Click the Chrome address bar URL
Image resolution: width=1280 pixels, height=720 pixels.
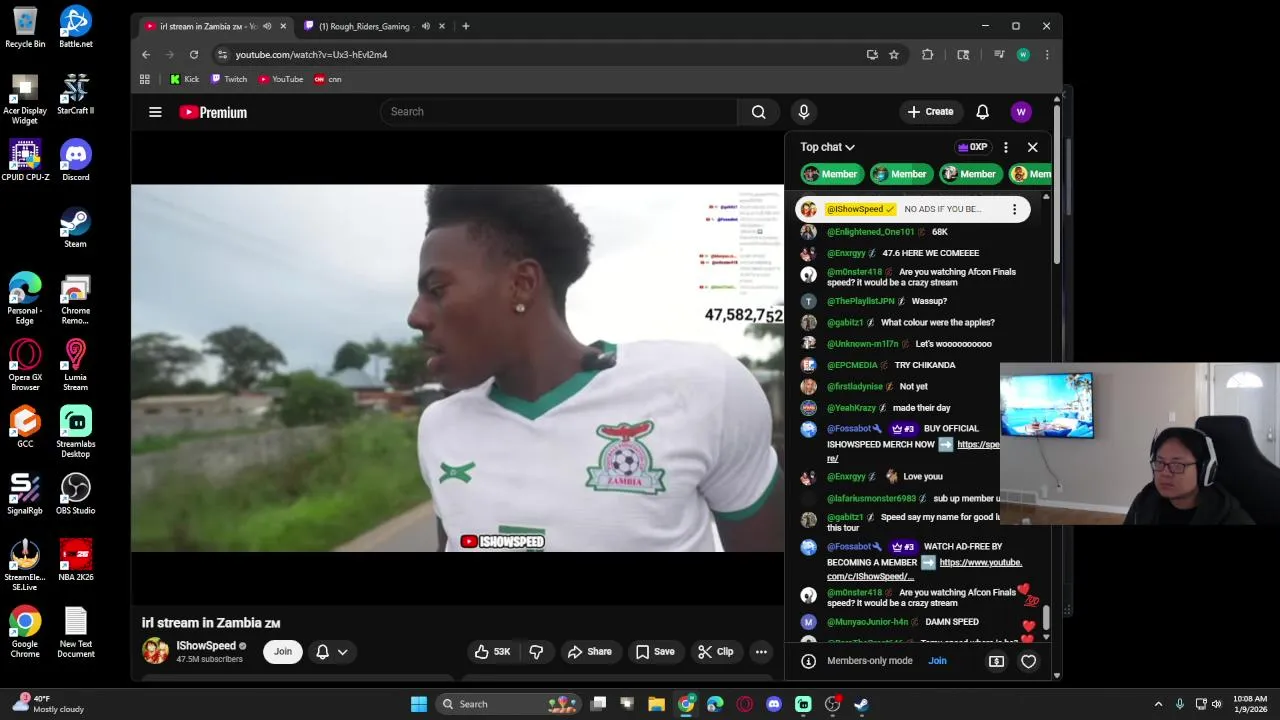point(312,55)
